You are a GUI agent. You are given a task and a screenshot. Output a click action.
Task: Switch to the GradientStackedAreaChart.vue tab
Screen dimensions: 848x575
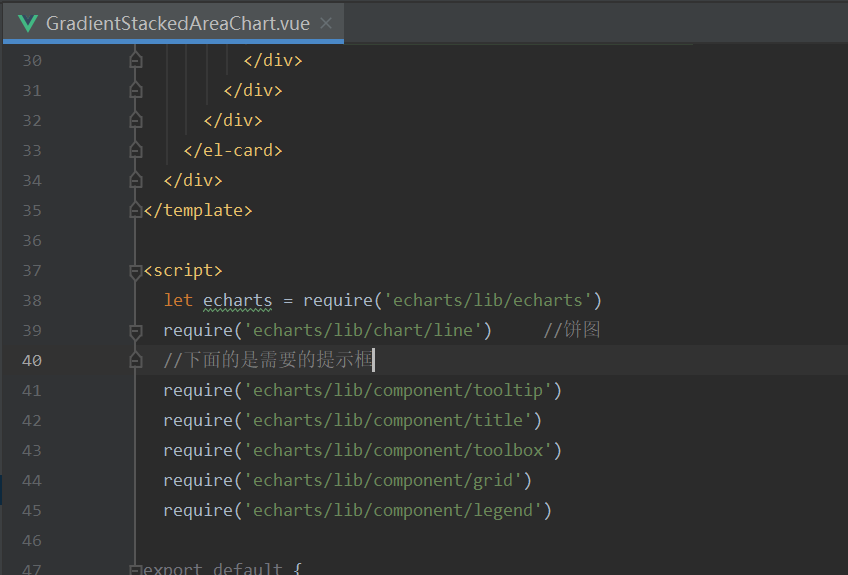[x=173, y=23]
